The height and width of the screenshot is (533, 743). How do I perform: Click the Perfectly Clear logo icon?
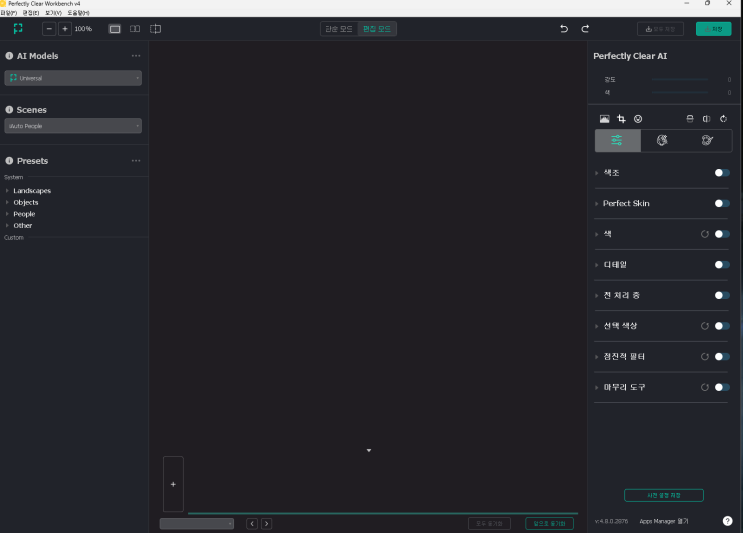point(18,28)
